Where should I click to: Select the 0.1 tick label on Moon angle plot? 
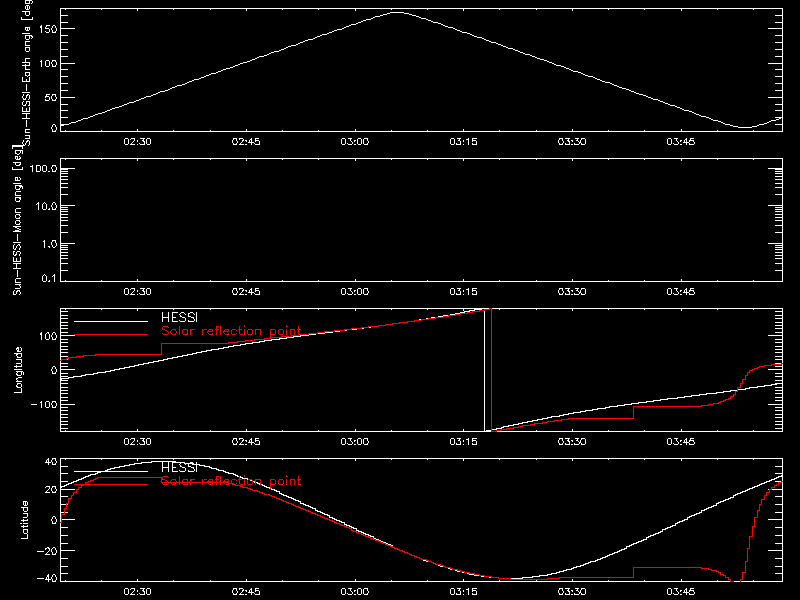[49, 279]
